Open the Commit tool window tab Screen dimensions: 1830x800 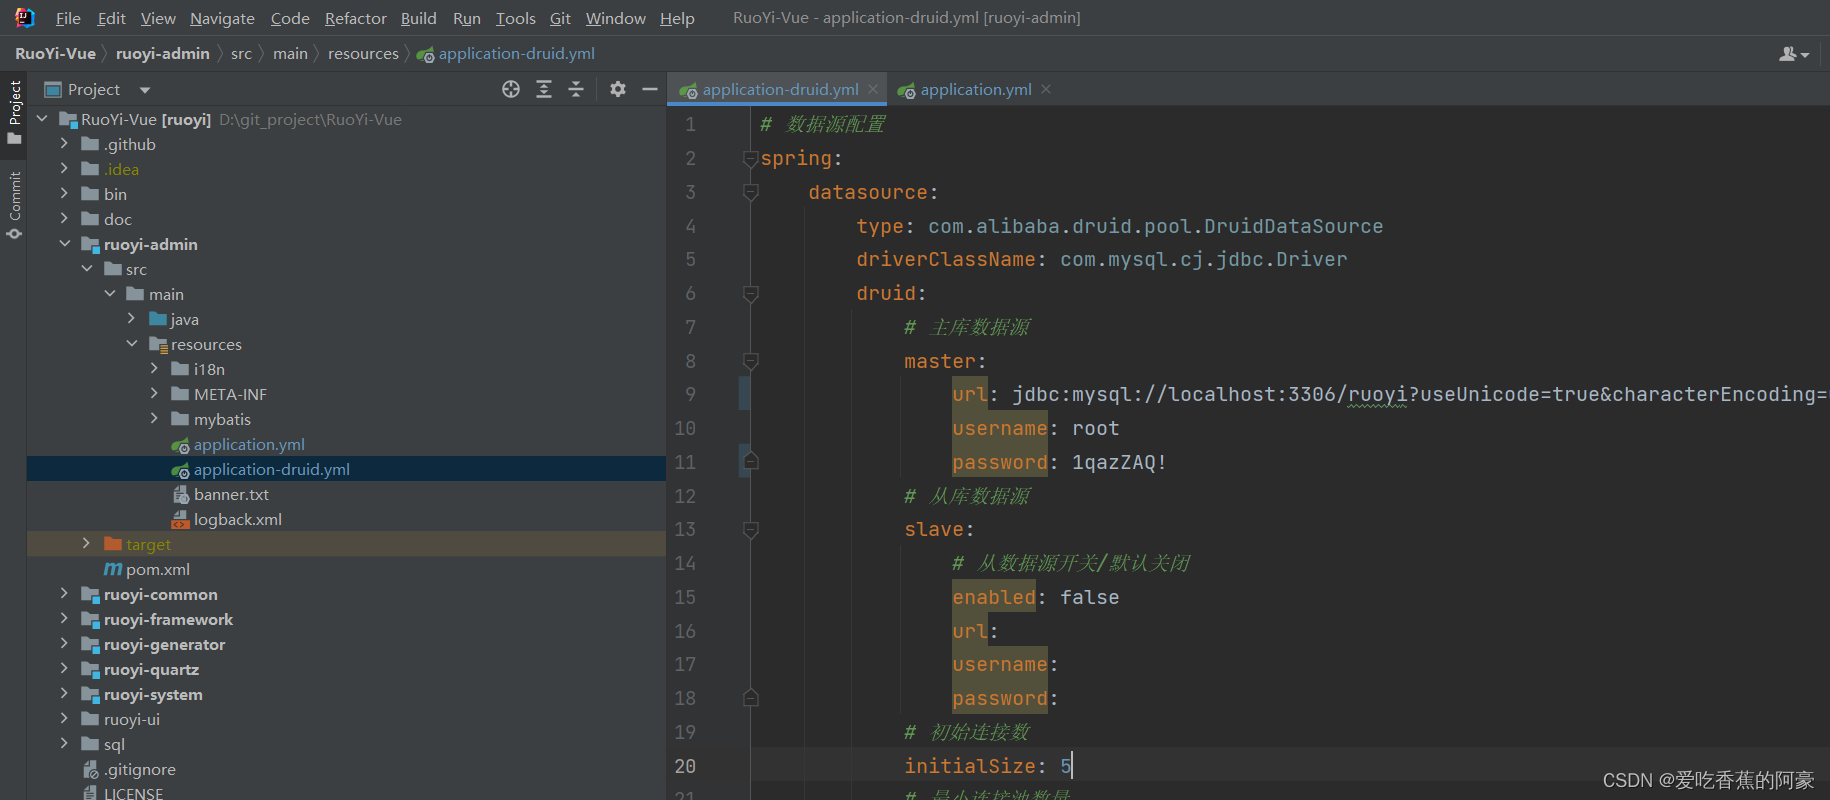pos(14,205)
